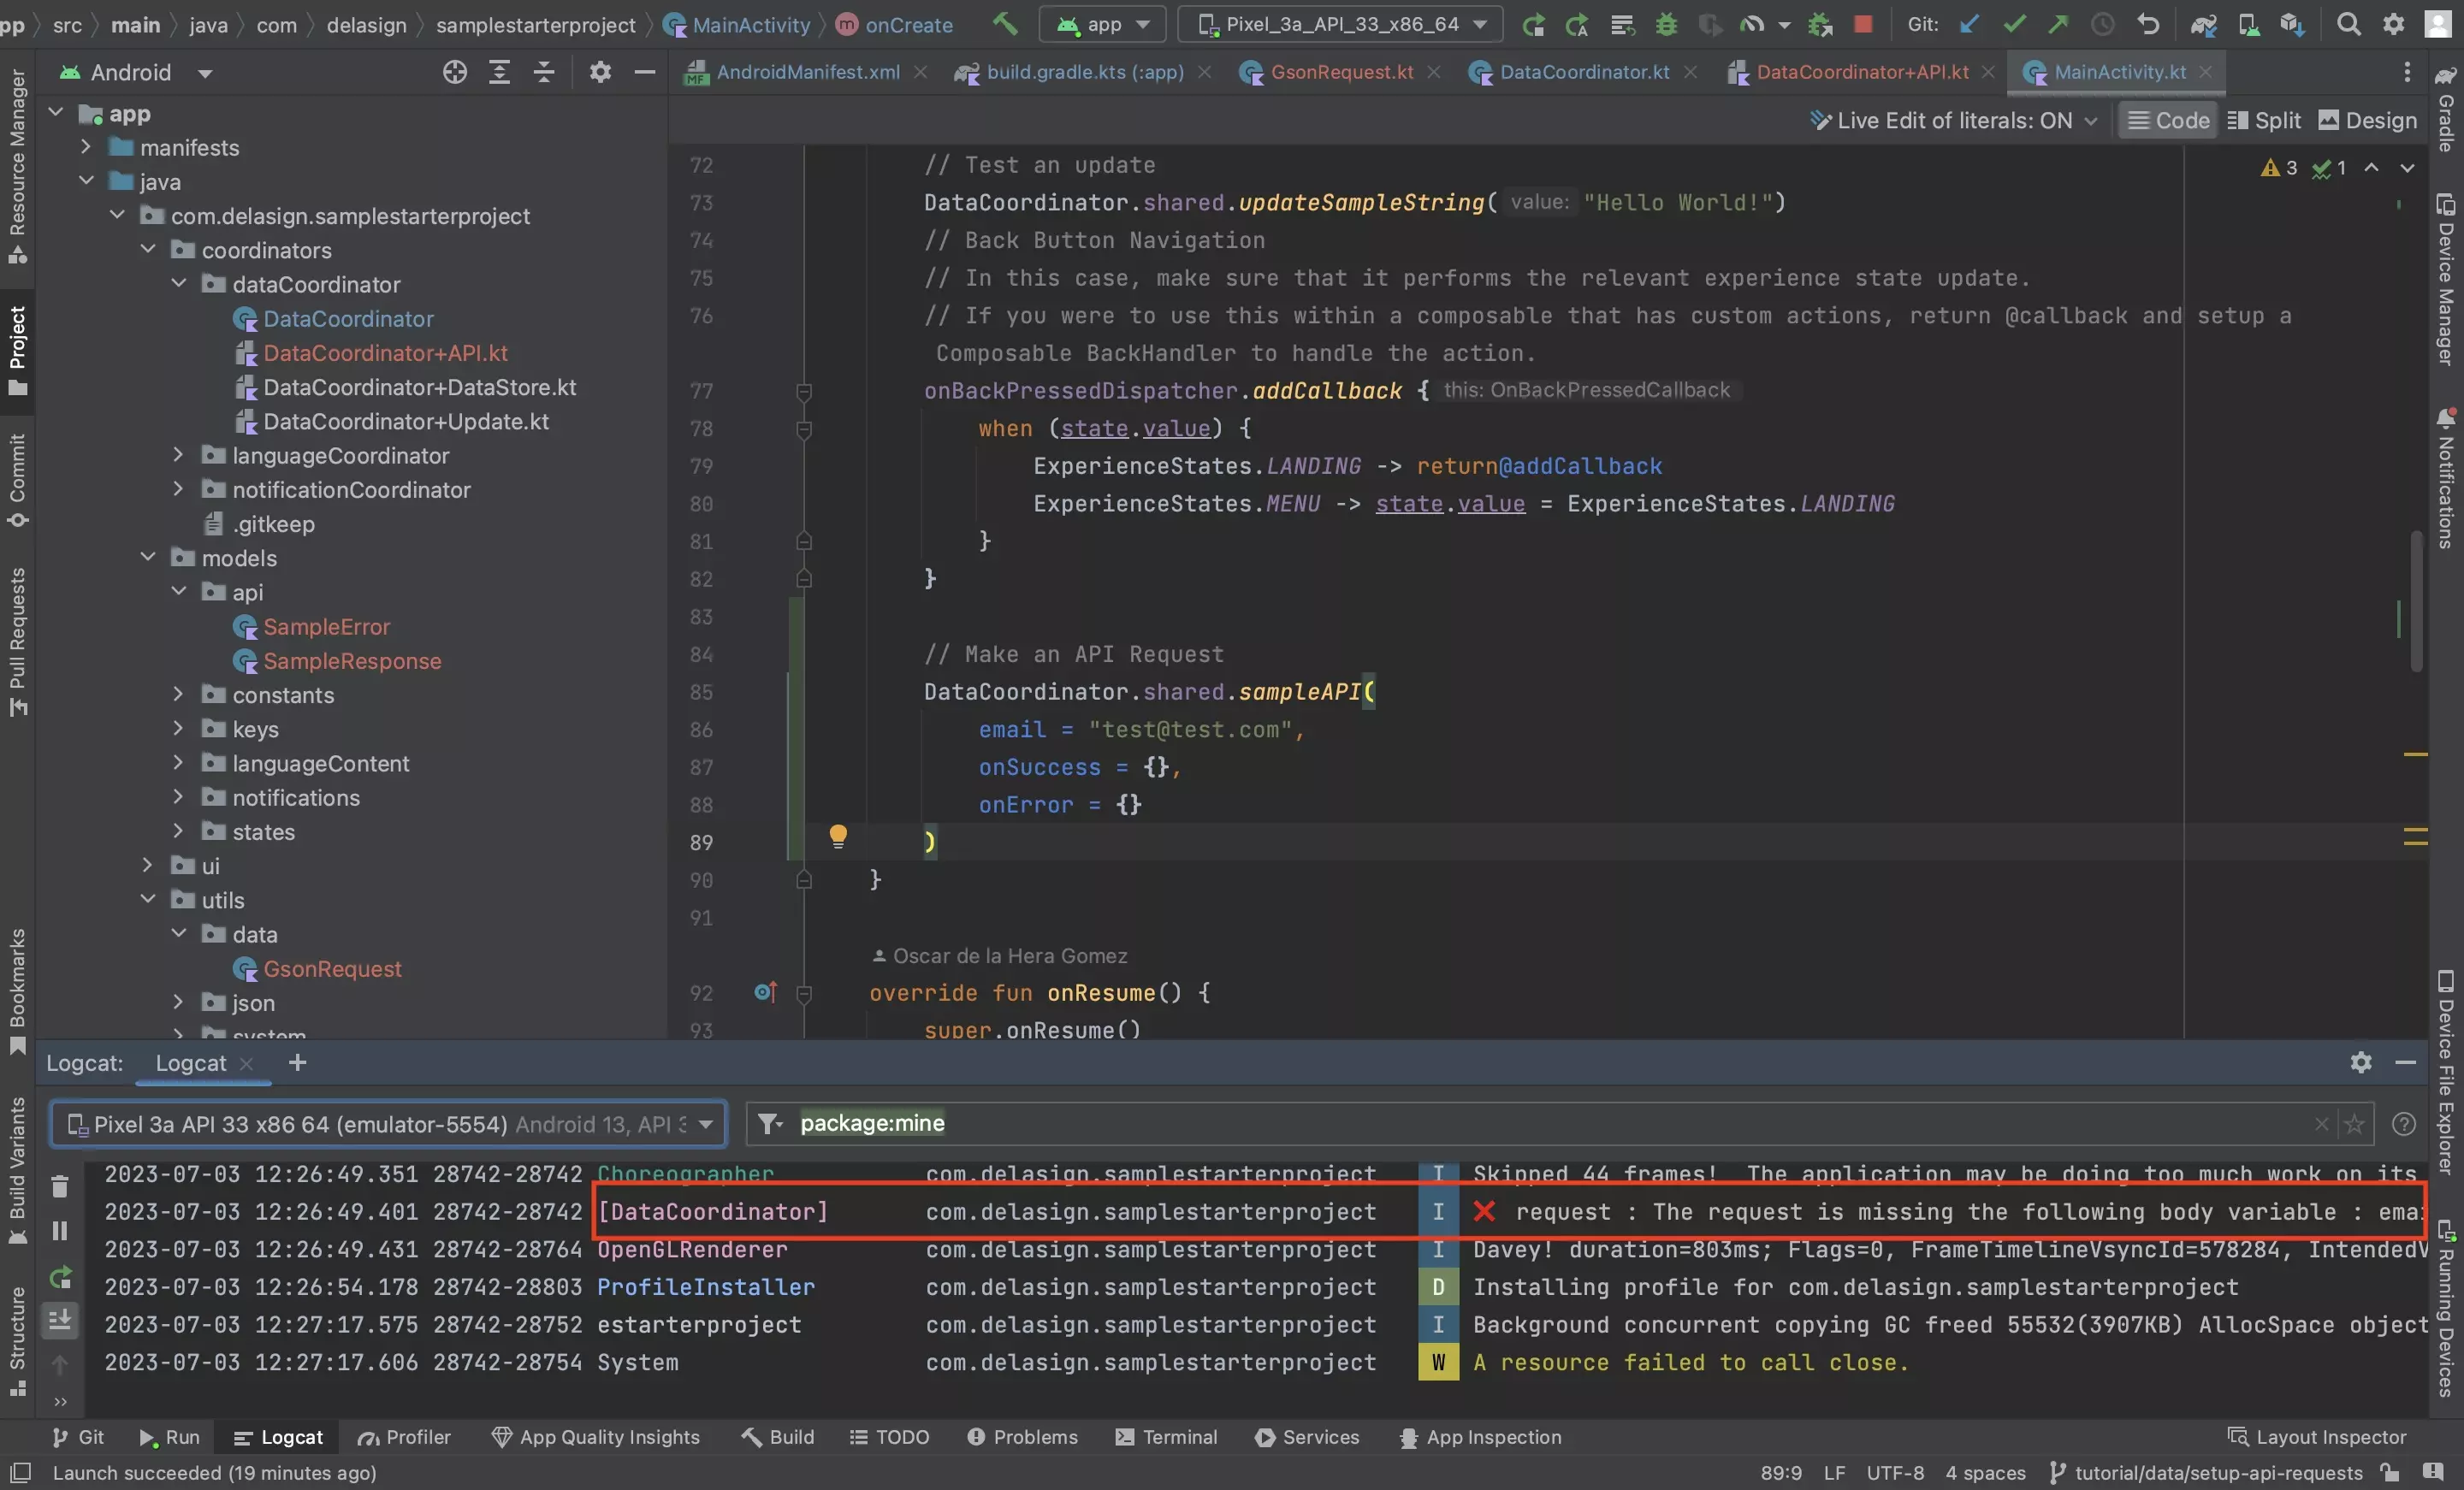Open Search Everywhere magnifier icon
2464x1490 pixels.
pos(2348,24)
